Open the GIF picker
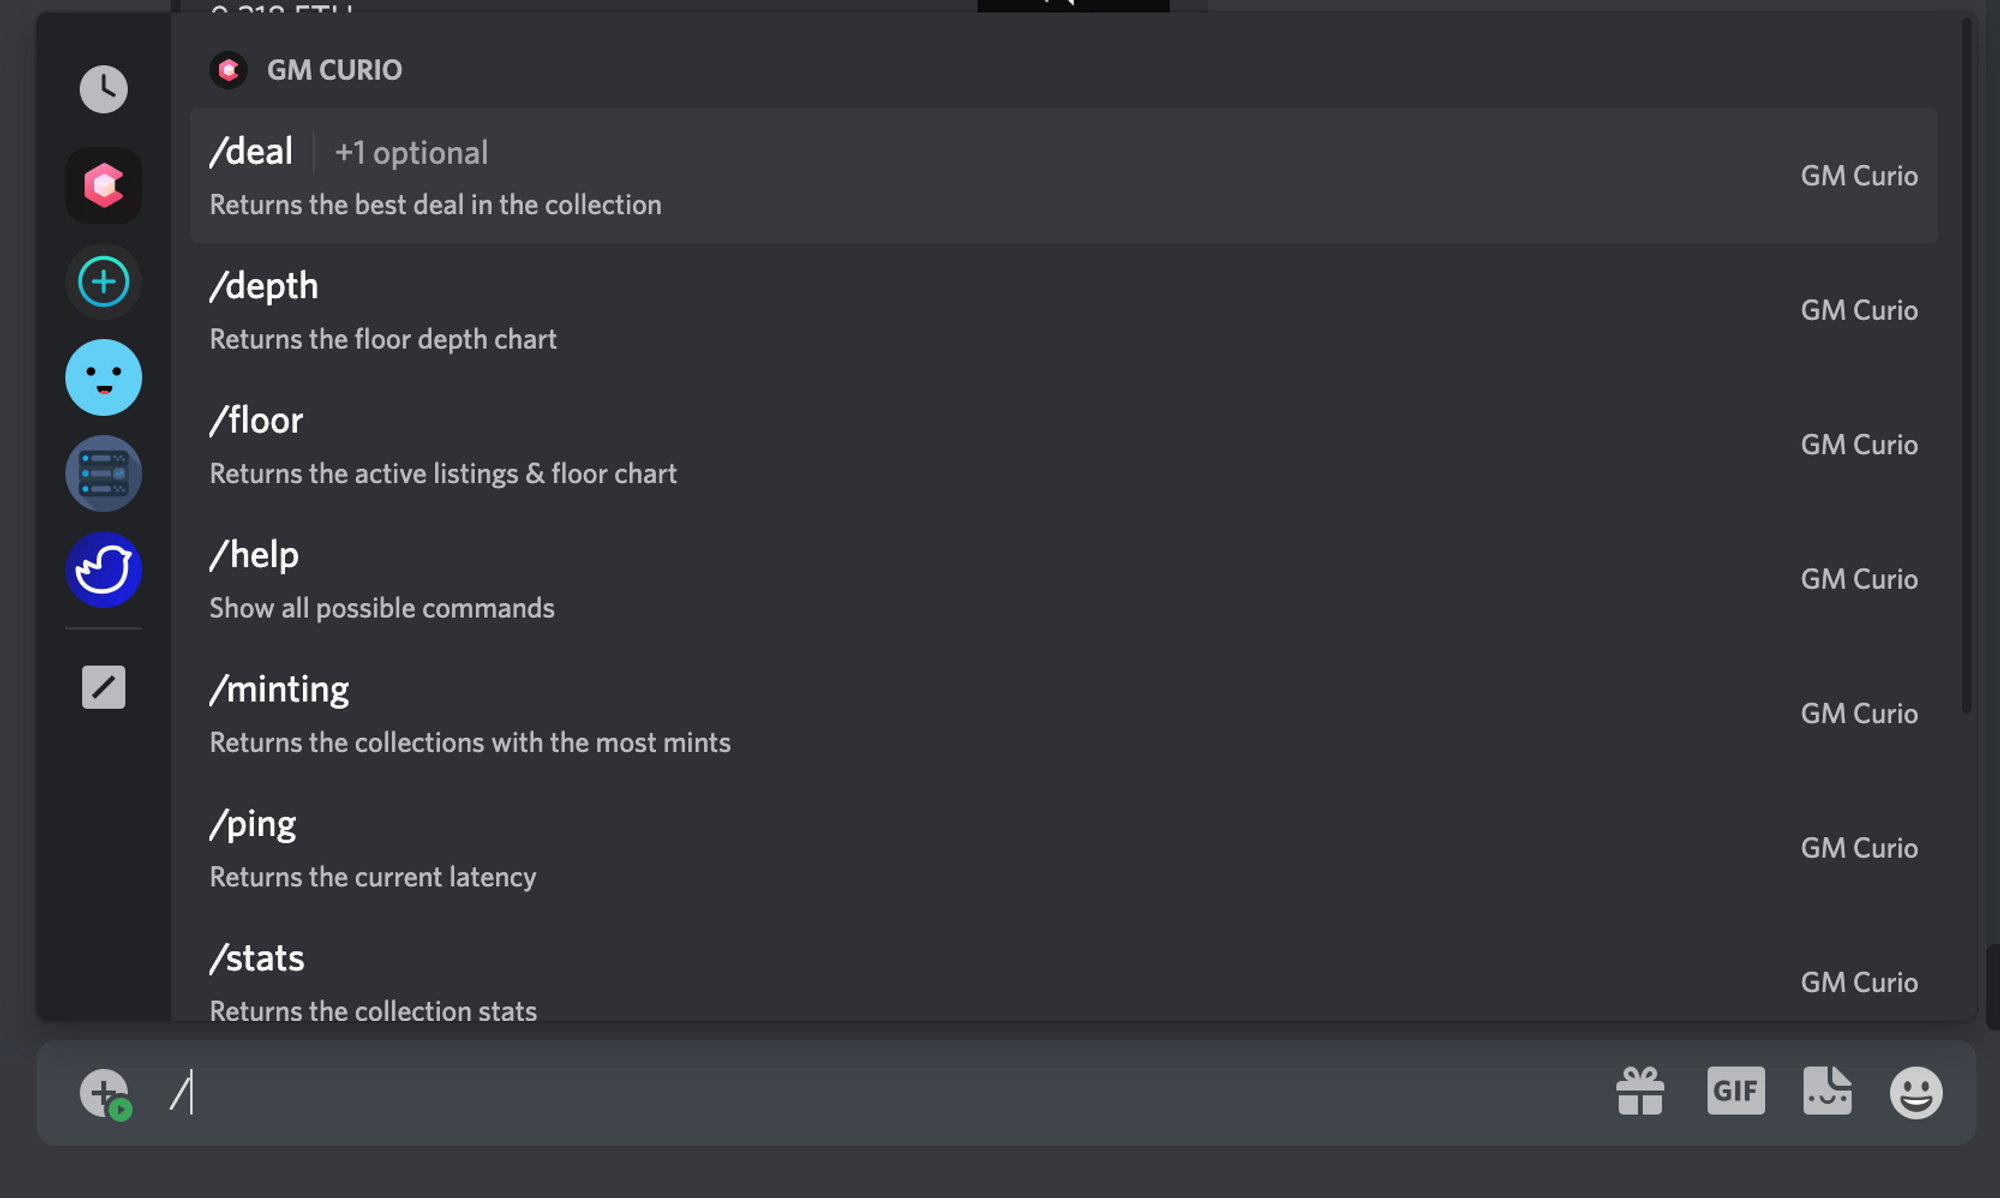Image resolution: width=2000 pixels, height=1198 pixels. pos(1736,1091)
